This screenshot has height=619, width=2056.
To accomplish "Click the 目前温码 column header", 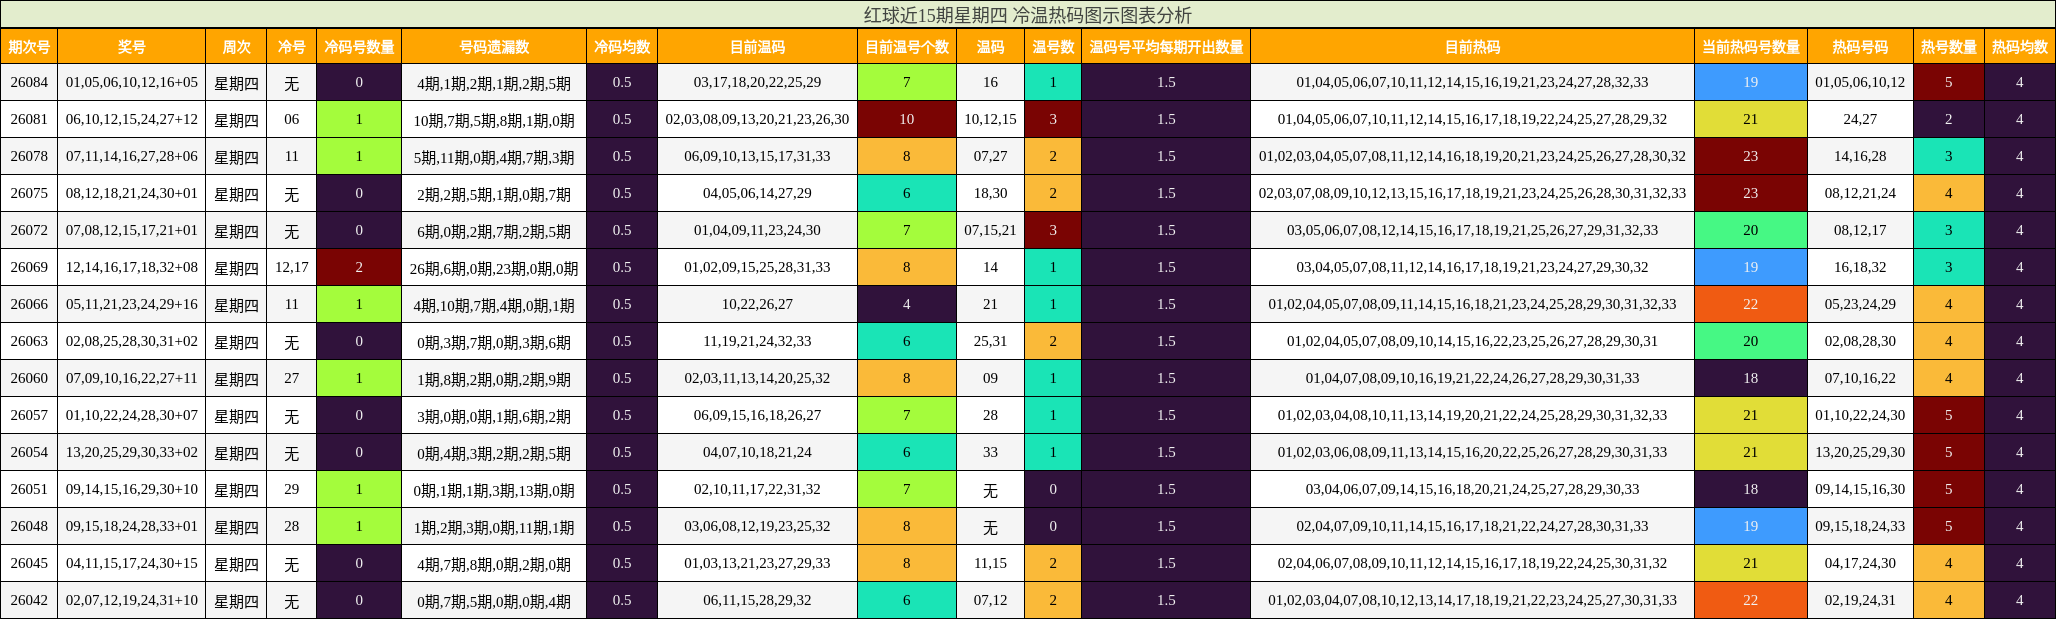I will point(757,46).
